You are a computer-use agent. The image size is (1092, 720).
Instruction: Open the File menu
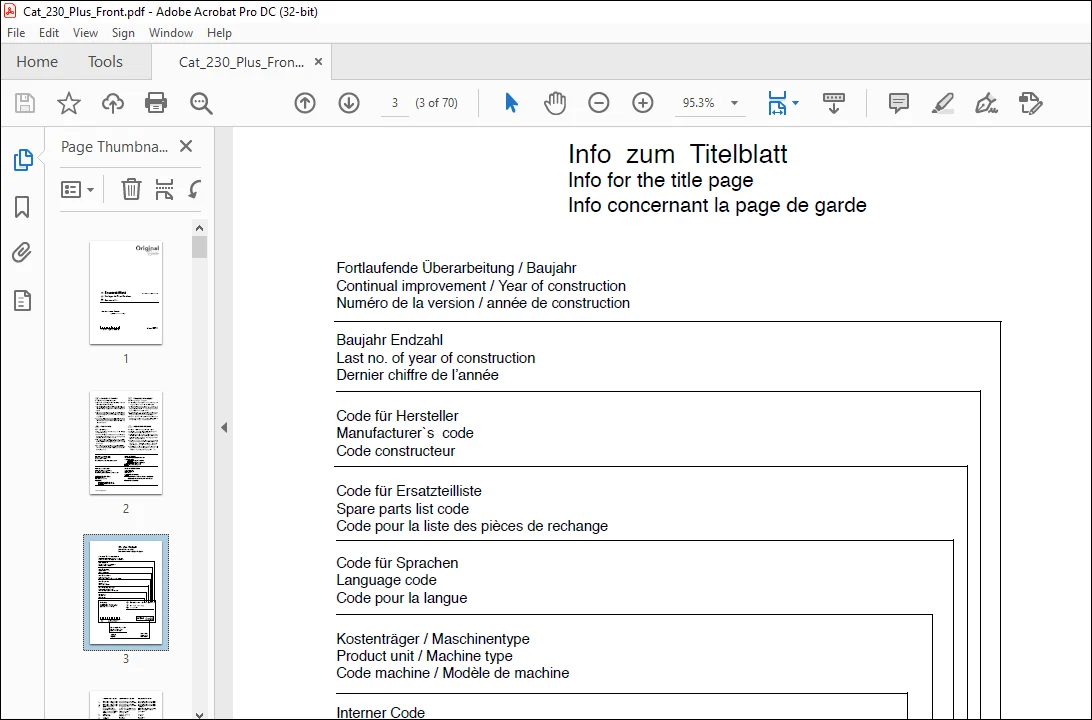tap(16, 33)
